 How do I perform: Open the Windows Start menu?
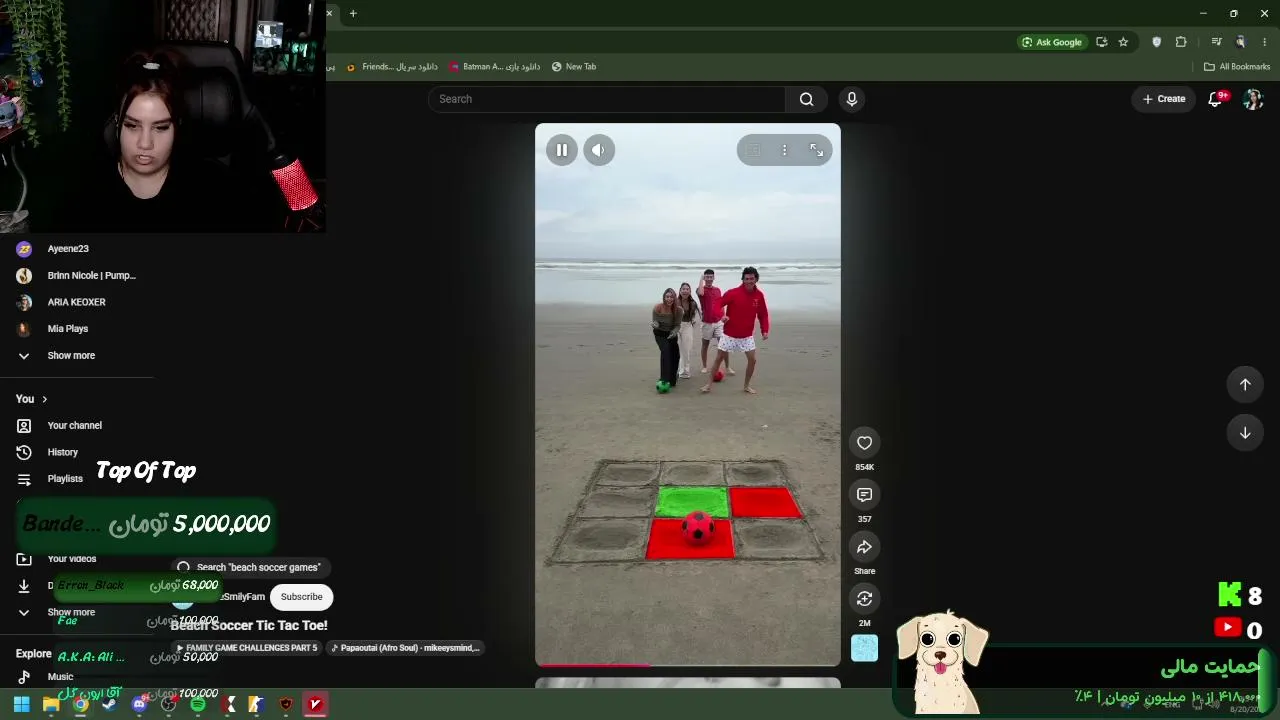[x=21, y=704]
